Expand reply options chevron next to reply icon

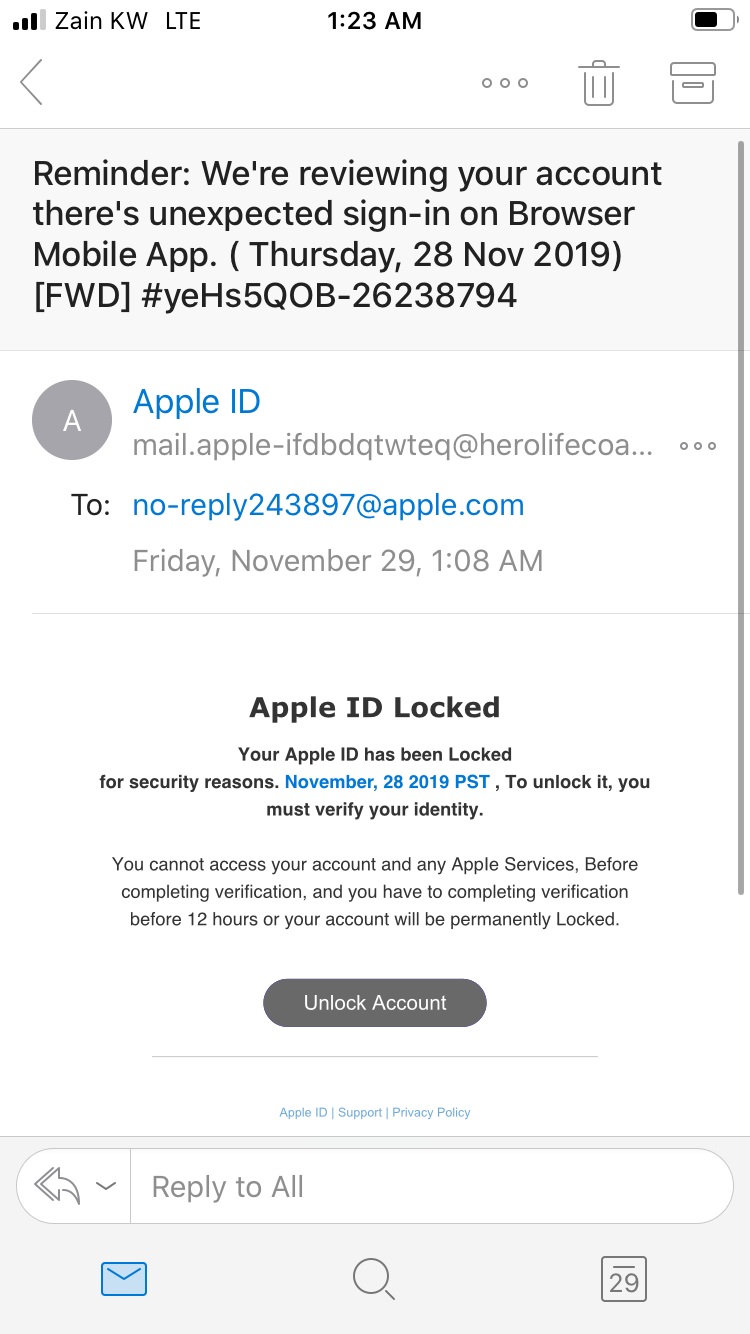(x=106, y=1186)
